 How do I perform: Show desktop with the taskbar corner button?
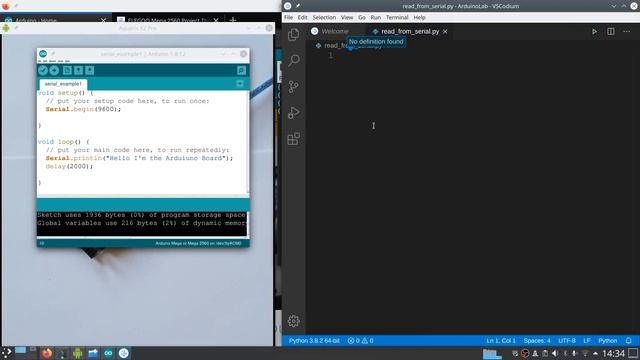pyautogui.click(x=633, y=353)
